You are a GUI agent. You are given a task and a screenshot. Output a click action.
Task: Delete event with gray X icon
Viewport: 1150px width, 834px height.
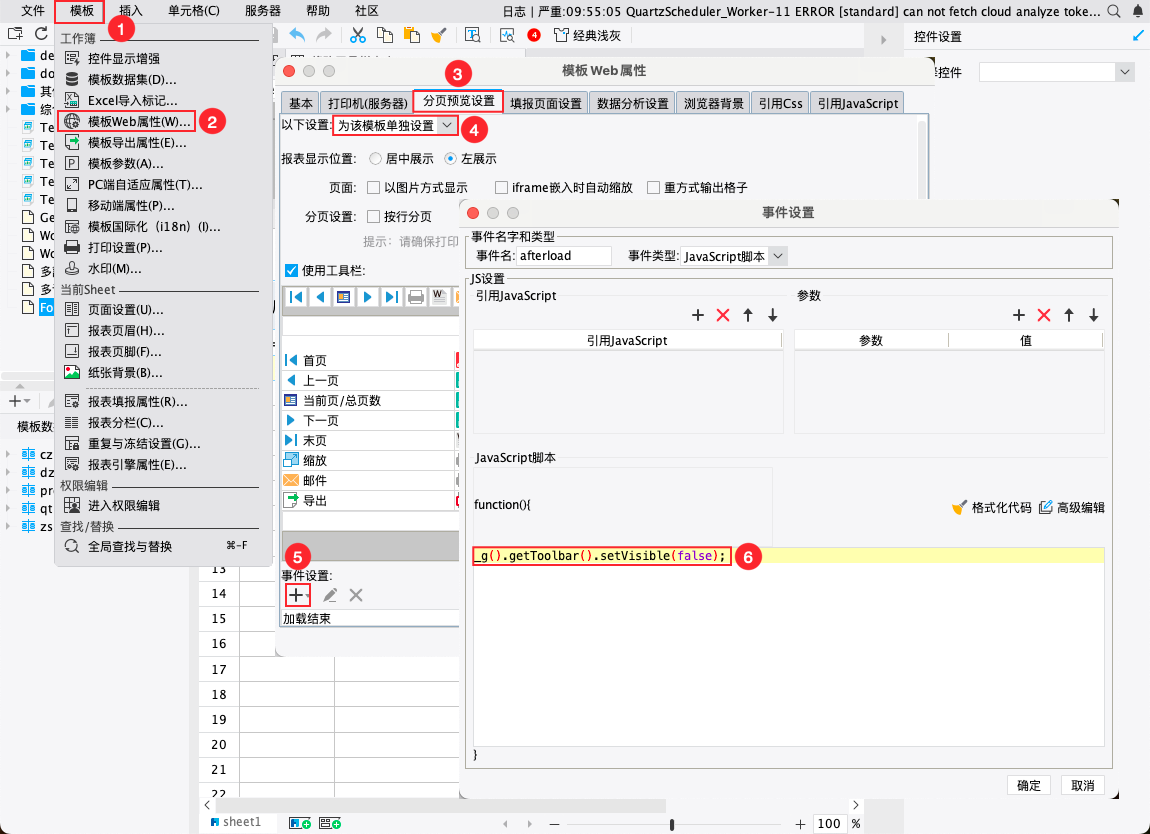[356, 595]
